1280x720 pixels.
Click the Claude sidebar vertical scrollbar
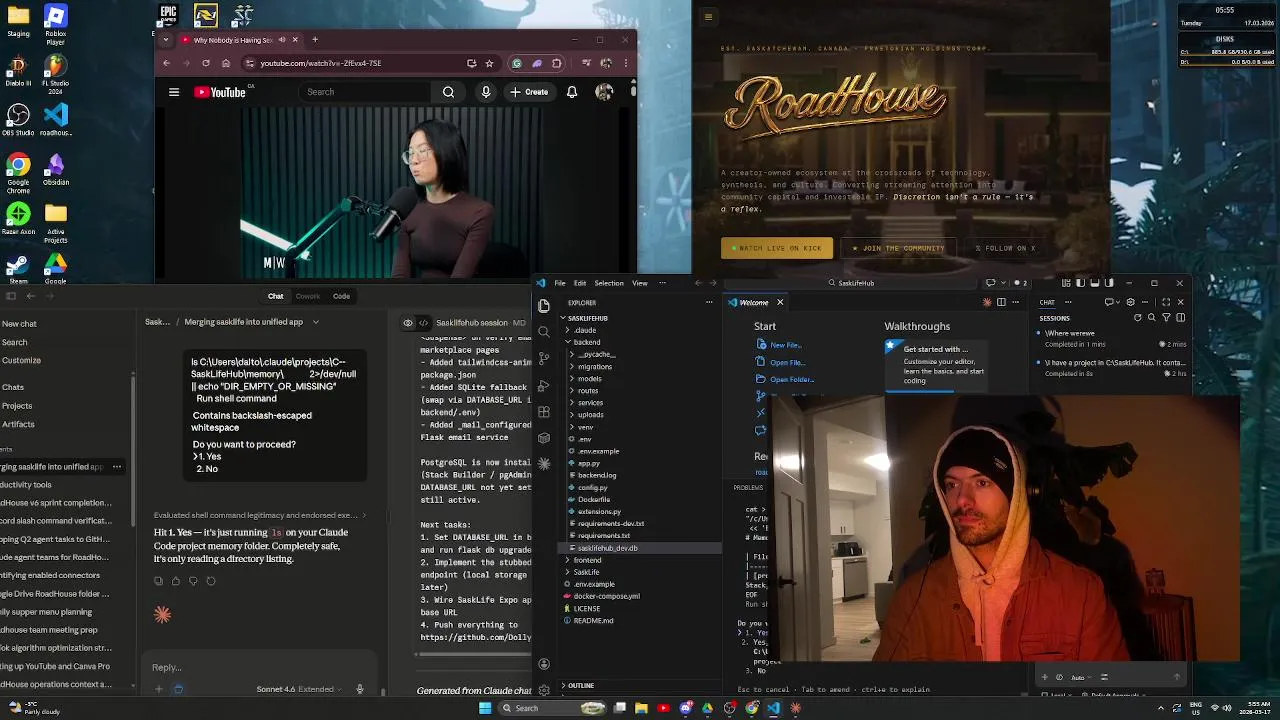coord(133,450)
